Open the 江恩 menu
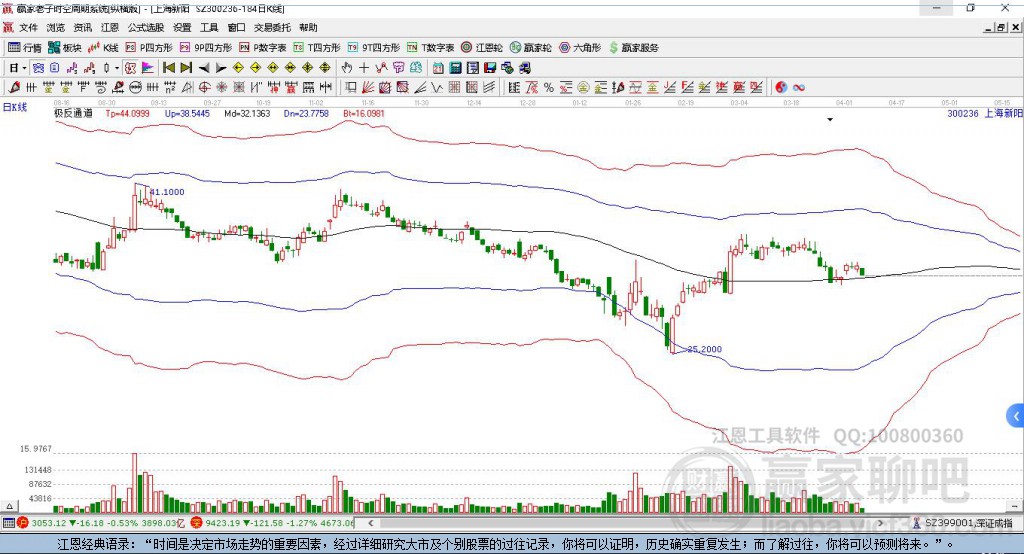Screen dimensions: 1024x554 pyautogui.click(x=110, y=27)
